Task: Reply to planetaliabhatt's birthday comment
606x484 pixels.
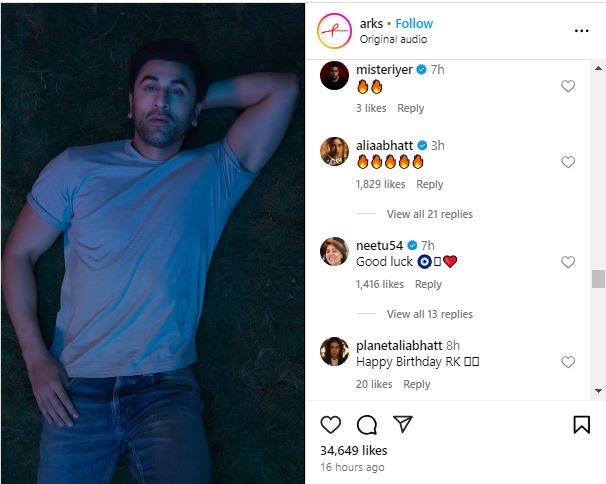Action: [416, 384]
